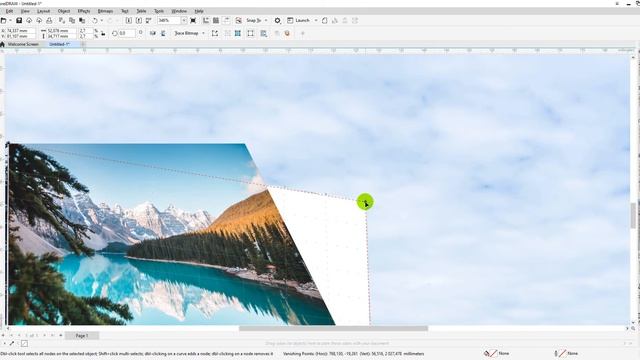Click the vertical scrollbar thumb
The height and width of the screenshot is (360, 640).
[x=633, y=216]
